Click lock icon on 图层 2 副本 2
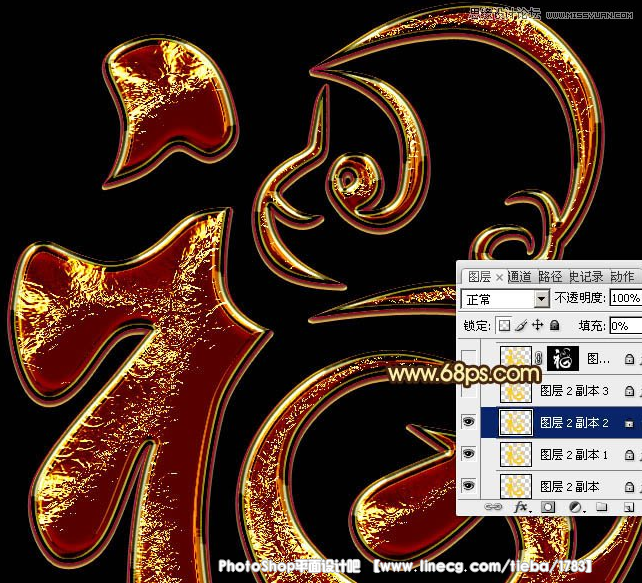The width and height of the screenshot is (642, 583). pyautogui.click(x=629, y=423)
